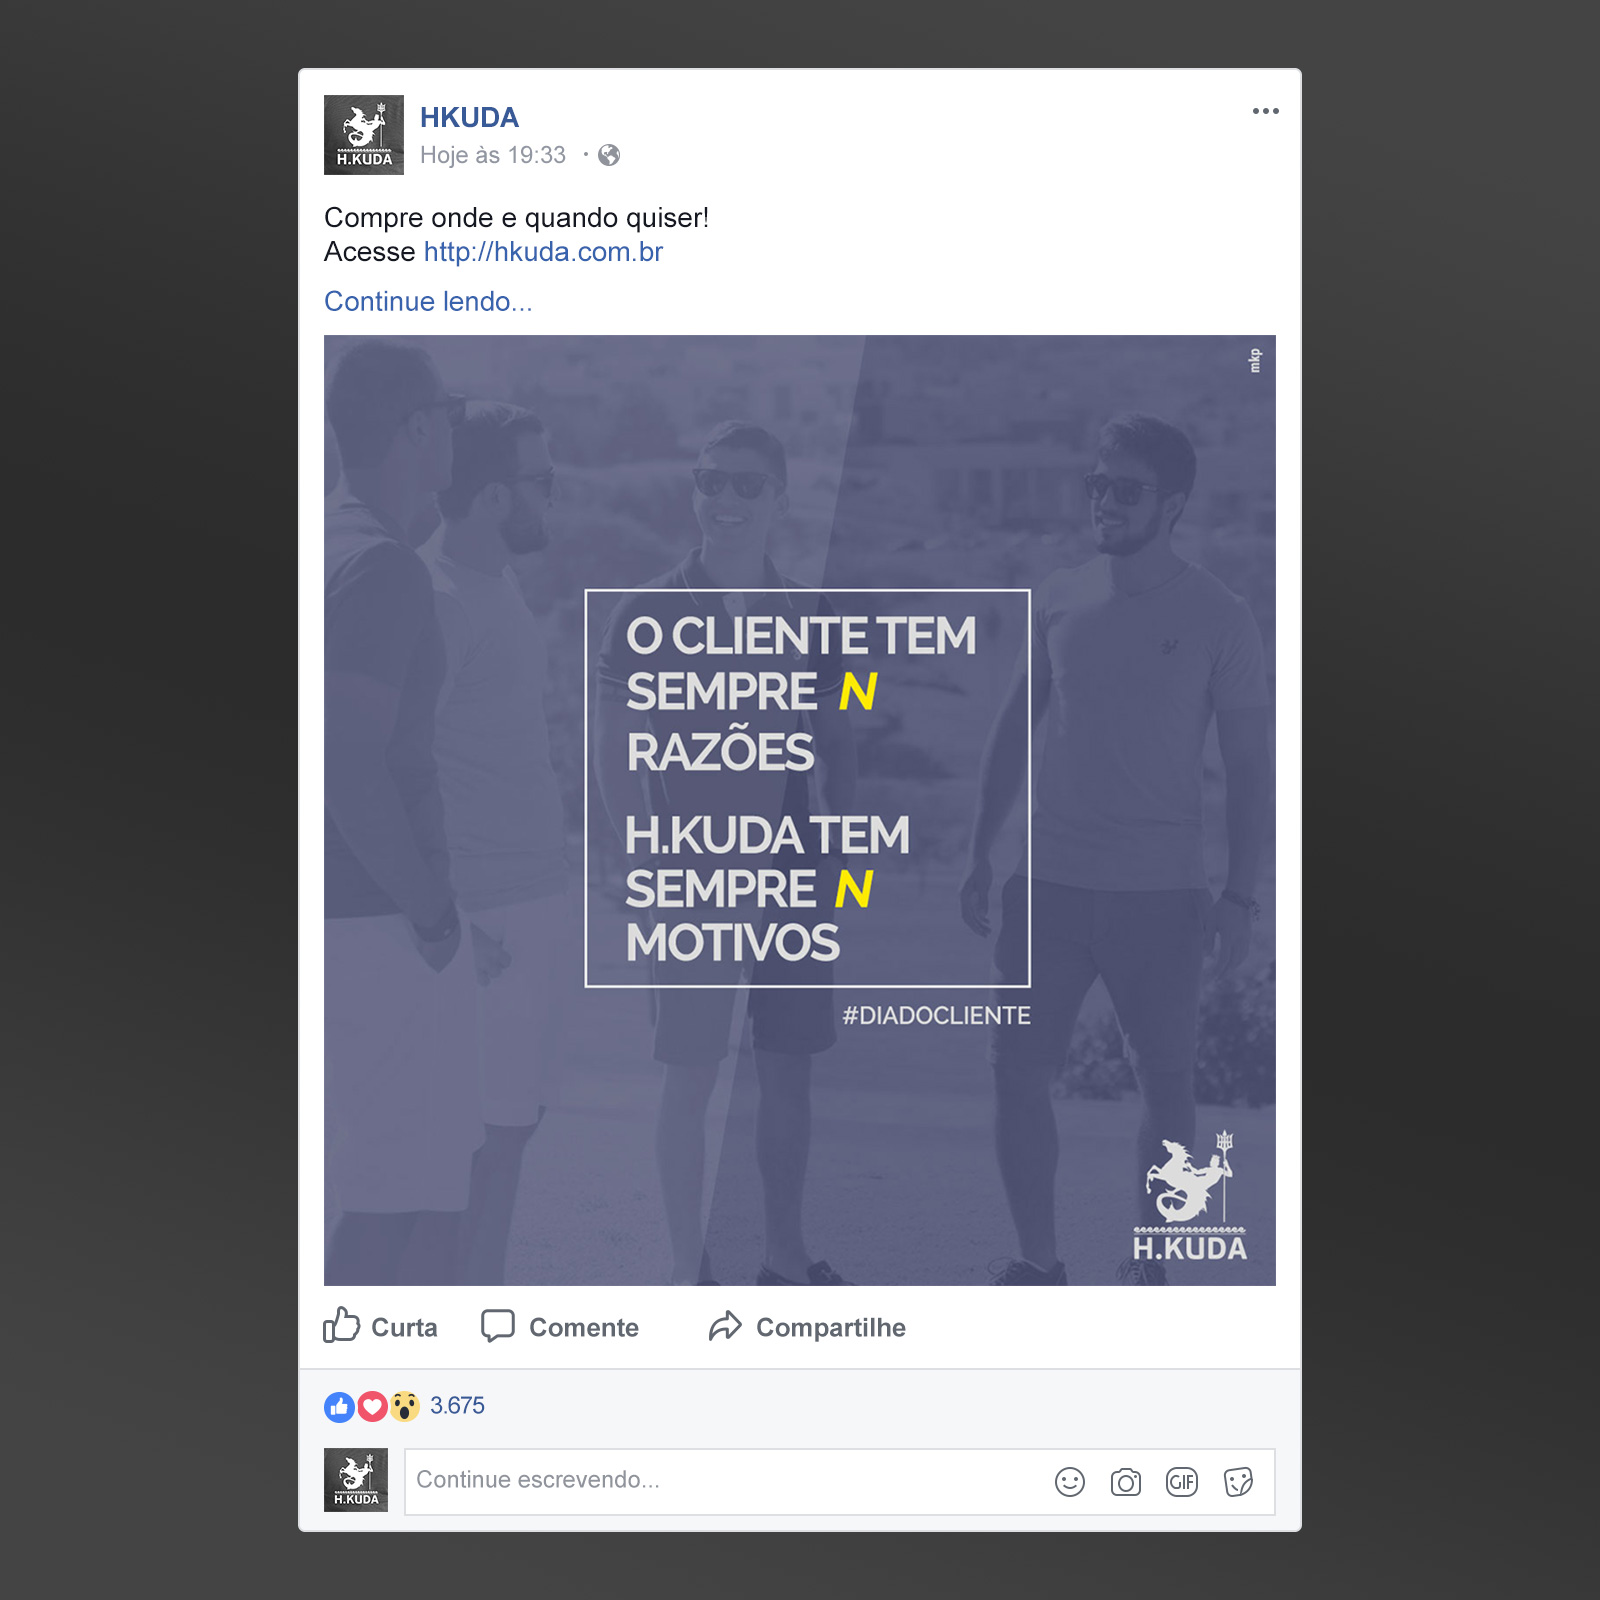1600x1600 pixels.
Task: Click the comment field Continue escrevendo
Action: tap(840, 1482)
